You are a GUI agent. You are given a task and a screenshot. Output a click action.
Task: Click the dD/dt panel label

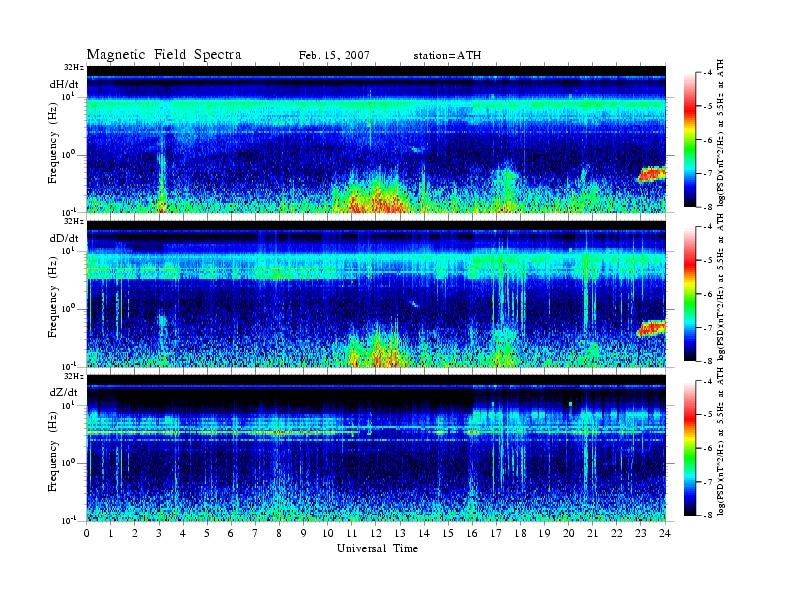click(x=64, y=238)
